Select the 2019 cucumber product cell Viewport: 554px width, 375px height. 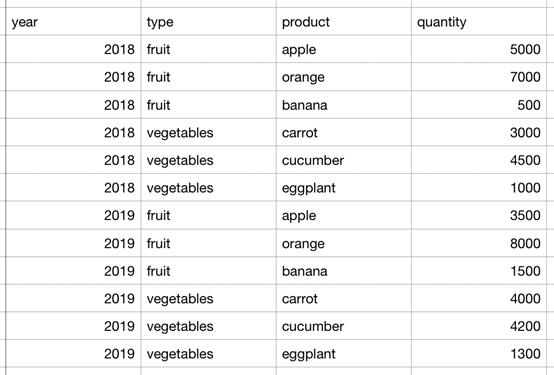(344, 326)
